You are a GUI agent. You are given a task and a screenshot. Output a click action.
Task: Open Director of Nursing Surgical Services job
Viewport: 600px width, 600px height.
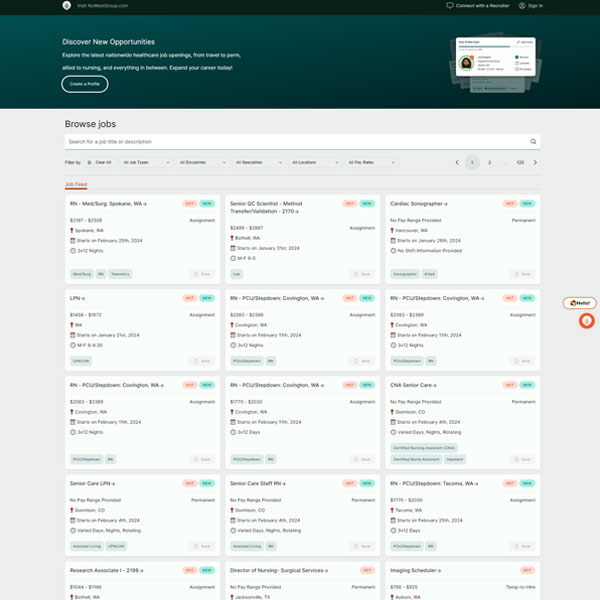(279, 571)
